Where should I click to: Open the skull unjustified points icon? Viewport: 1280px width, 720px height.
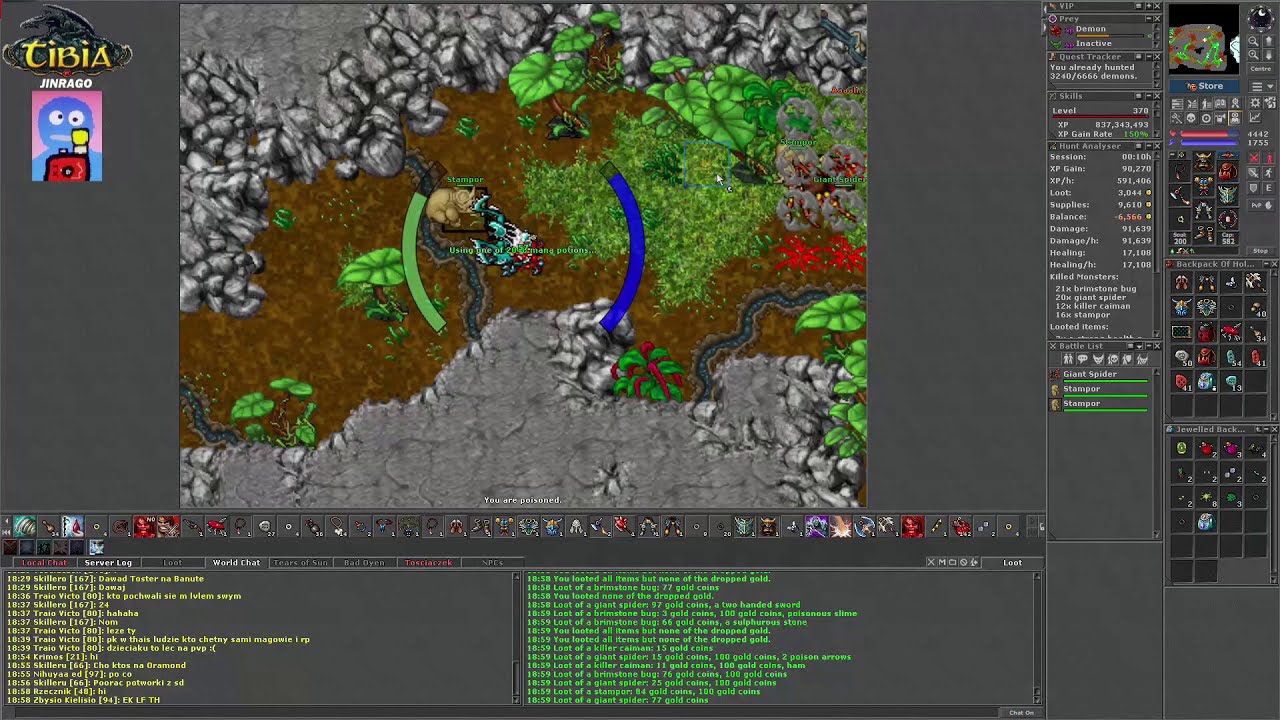1191,117
